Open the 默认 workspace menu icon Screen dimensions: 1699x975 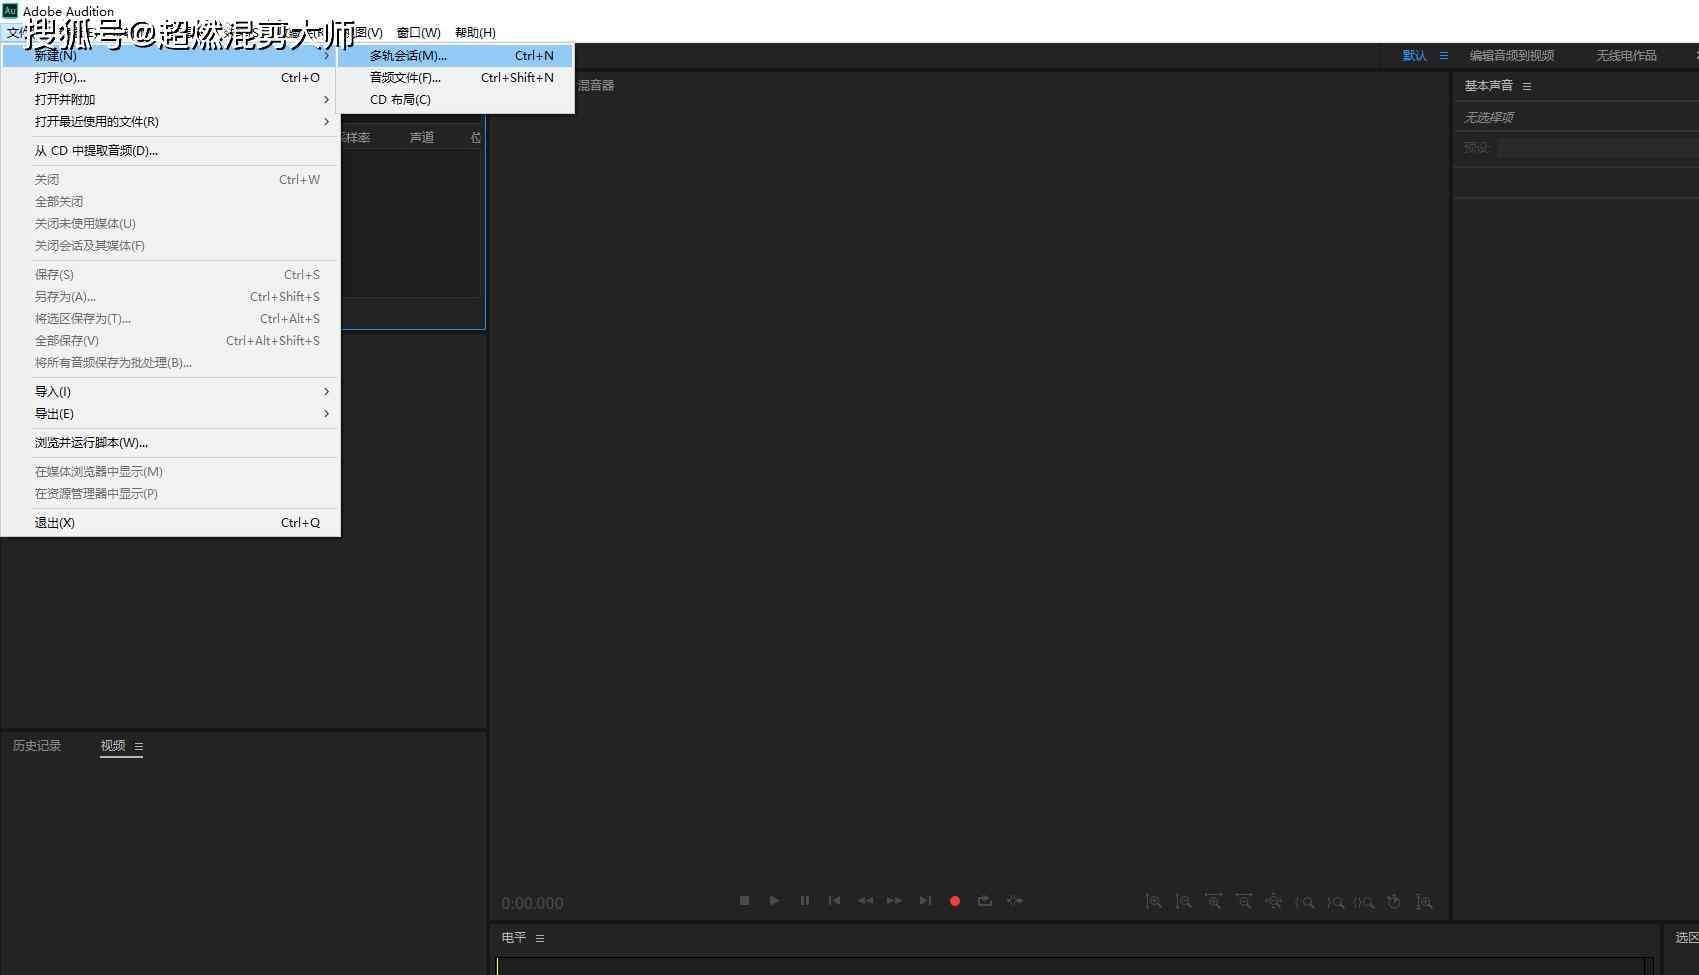[1444, 56]
